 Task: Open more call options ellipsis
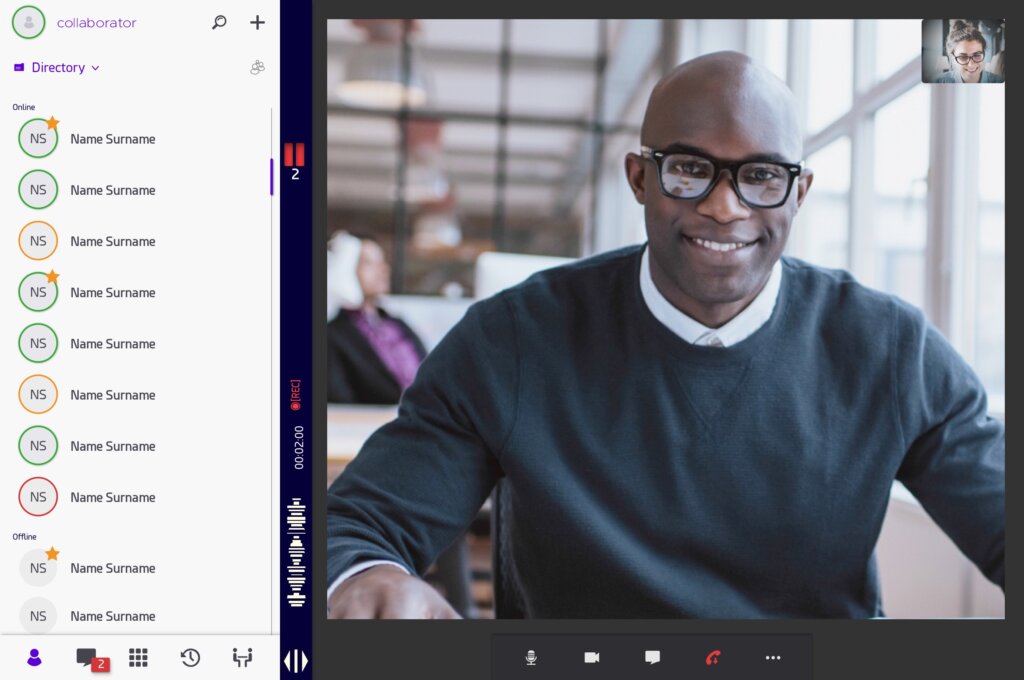coord(773,657)
